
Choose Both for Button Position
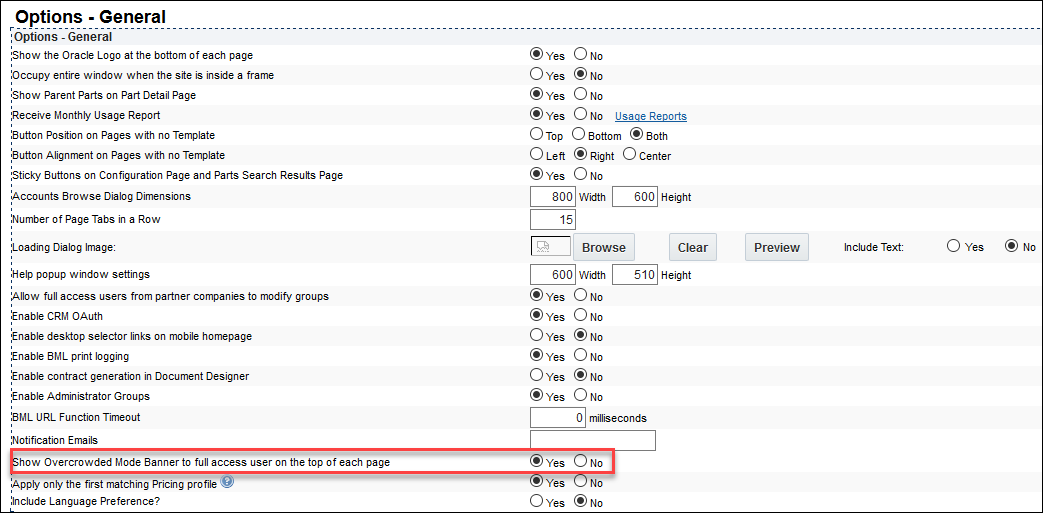pyautogui.click(x=636, y=134)
